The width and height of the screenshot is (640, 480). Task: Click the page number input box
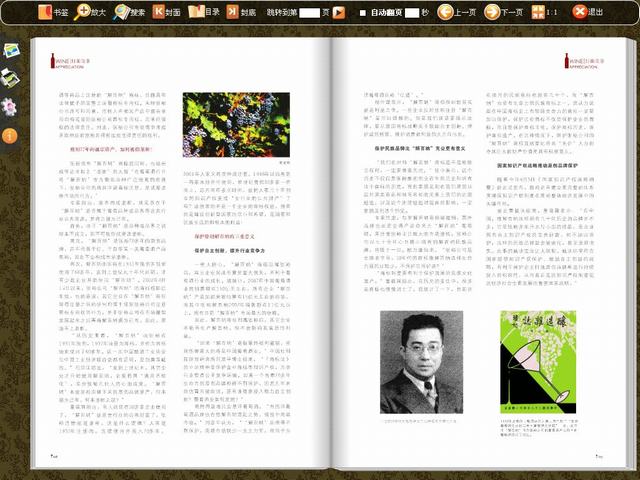pyautogui.click(x=309, y=13)
